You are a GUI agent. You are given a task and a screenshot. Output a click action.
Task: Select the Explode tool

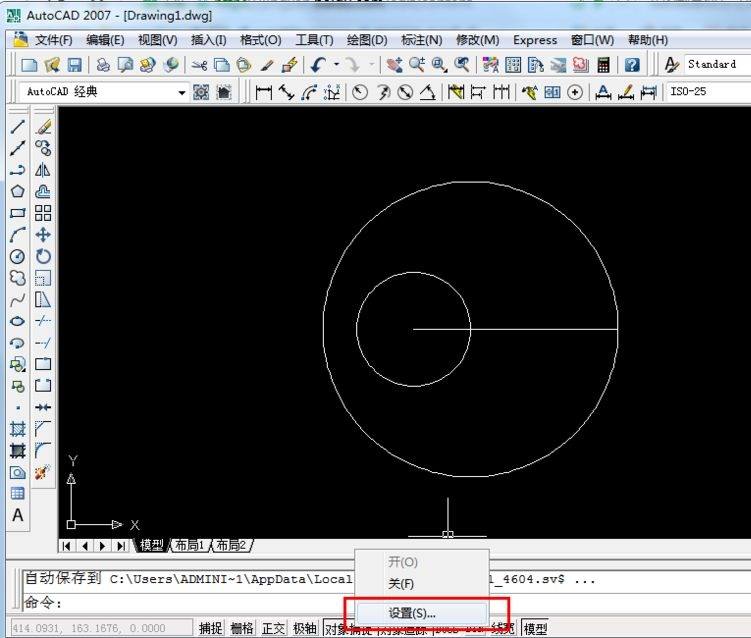coord(43,472)
